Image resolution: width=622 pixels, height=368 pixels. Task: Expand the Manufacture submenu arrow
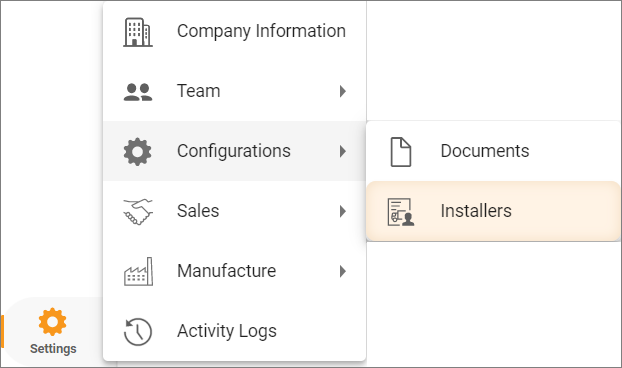click(x=343, y=271)
